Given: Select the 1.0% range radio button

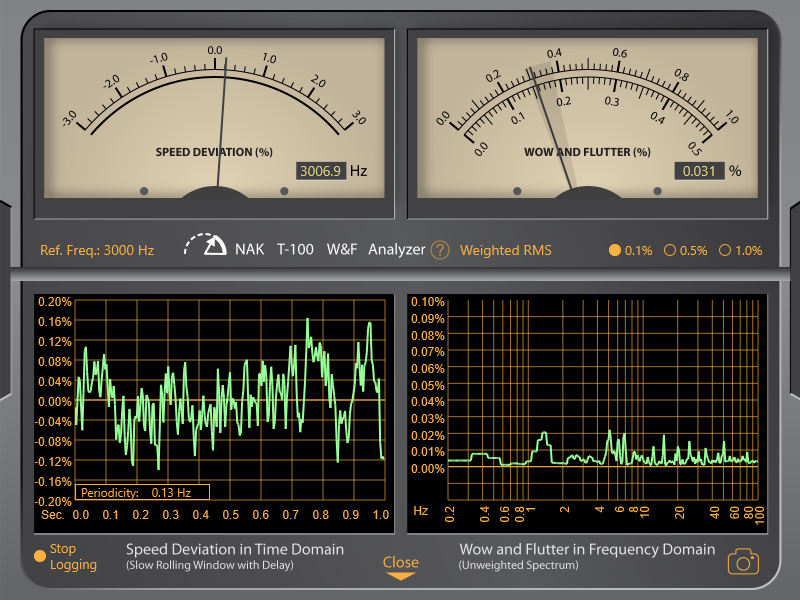Looking at the screenshot, I should 725,251.
